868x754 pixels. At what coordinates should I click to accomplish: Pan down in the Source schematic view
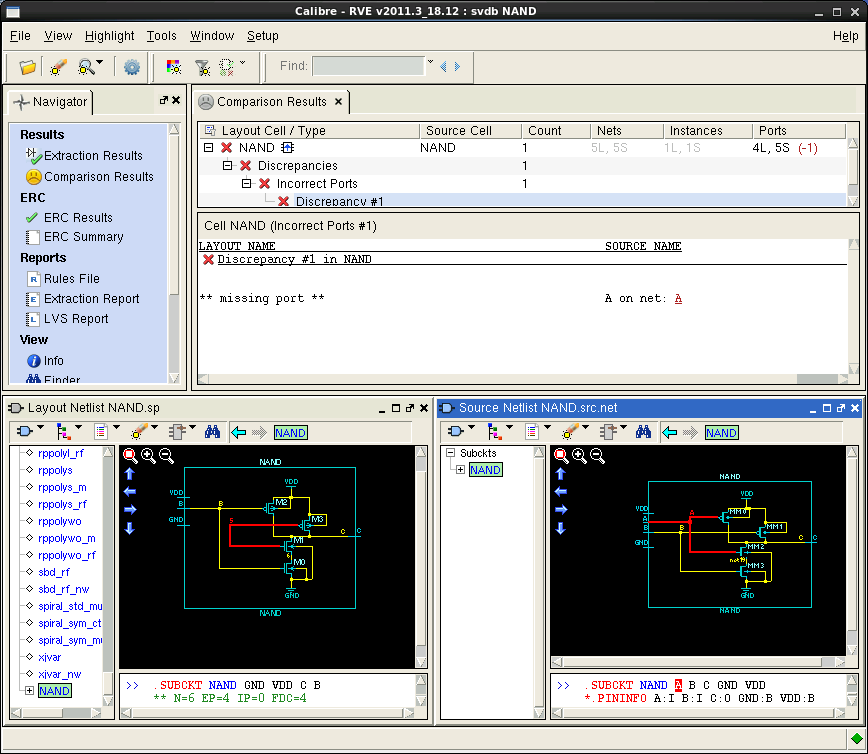click(560, 528)
